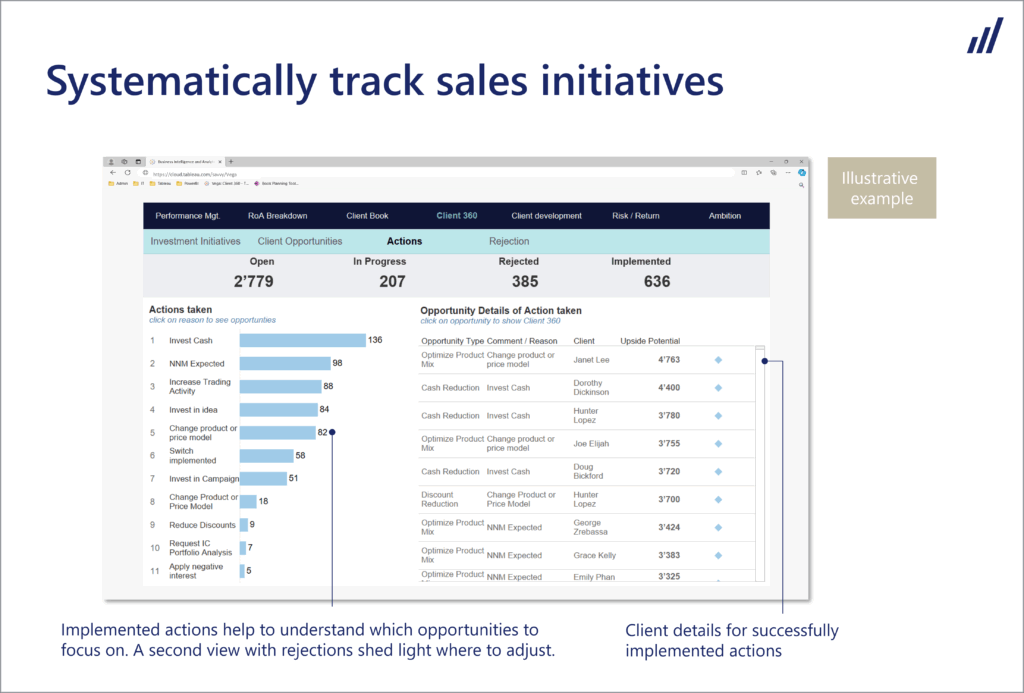The height and width of the screenshot is (693, 1024).
Task: Click the diamond marker in Janet Lee's row
Action: point(718,360)
